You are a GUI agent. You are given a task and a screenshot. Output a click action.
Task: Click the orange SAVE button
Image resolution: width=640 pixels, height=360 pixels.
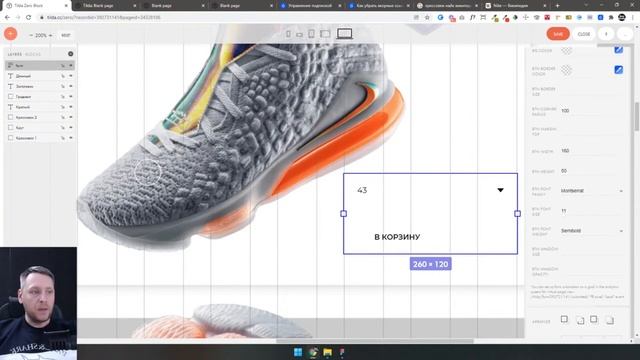point(558,34)
